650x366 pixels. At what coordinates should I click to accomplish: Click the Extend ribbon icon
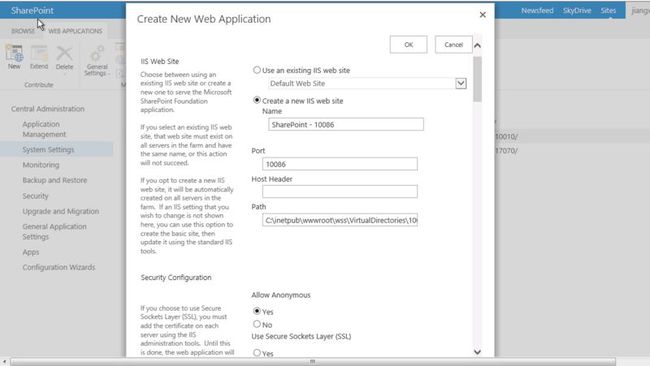pos(39,56)
